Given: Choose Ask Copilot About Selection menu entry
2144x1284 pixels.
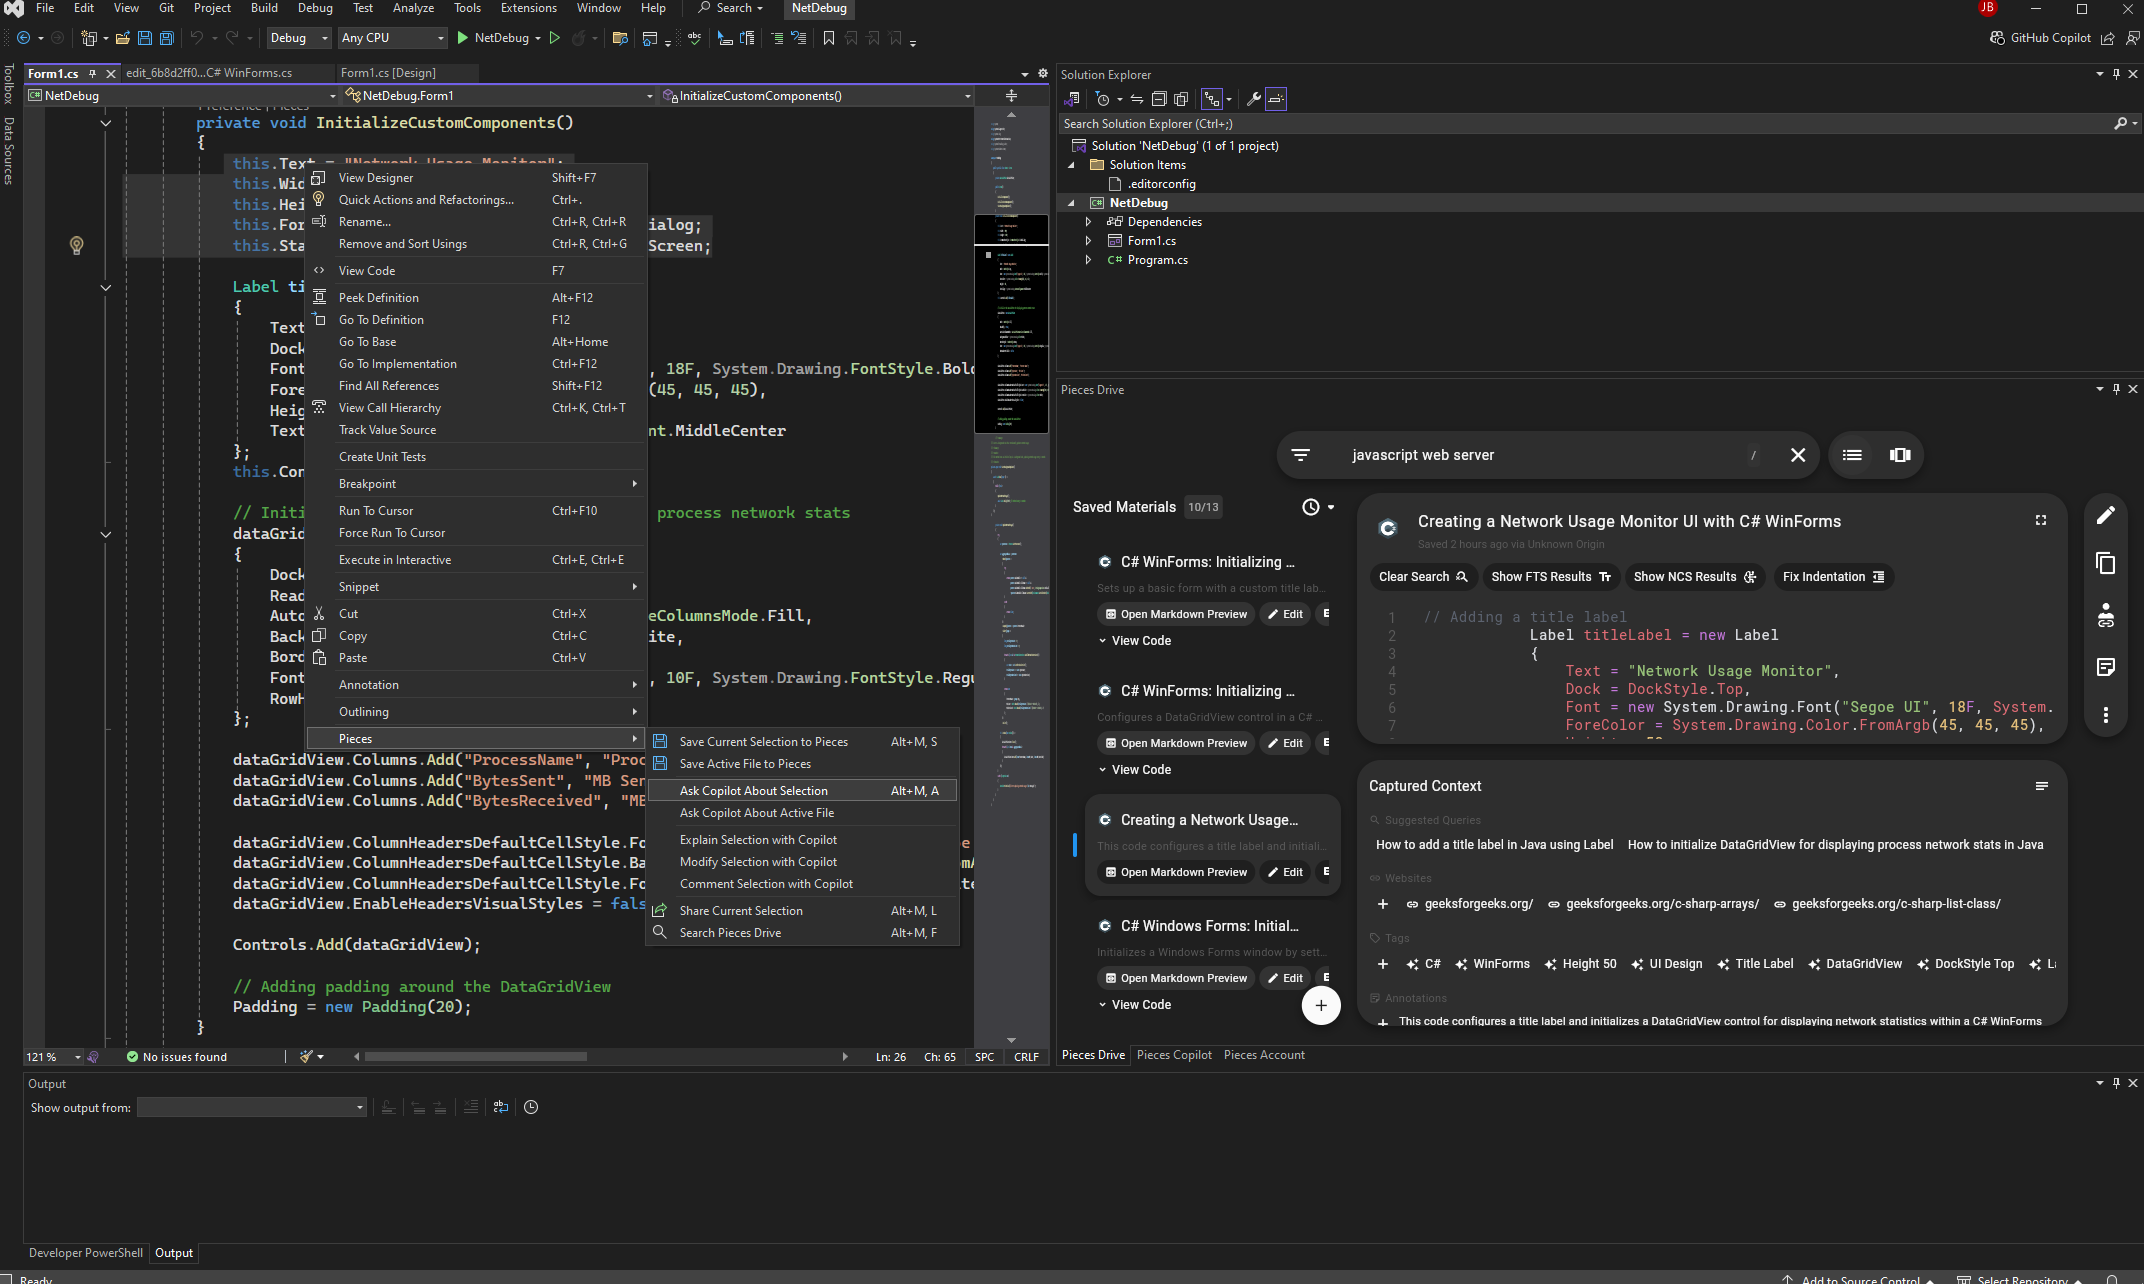Looking at the screenshot, I should click(x=753, y=791).
